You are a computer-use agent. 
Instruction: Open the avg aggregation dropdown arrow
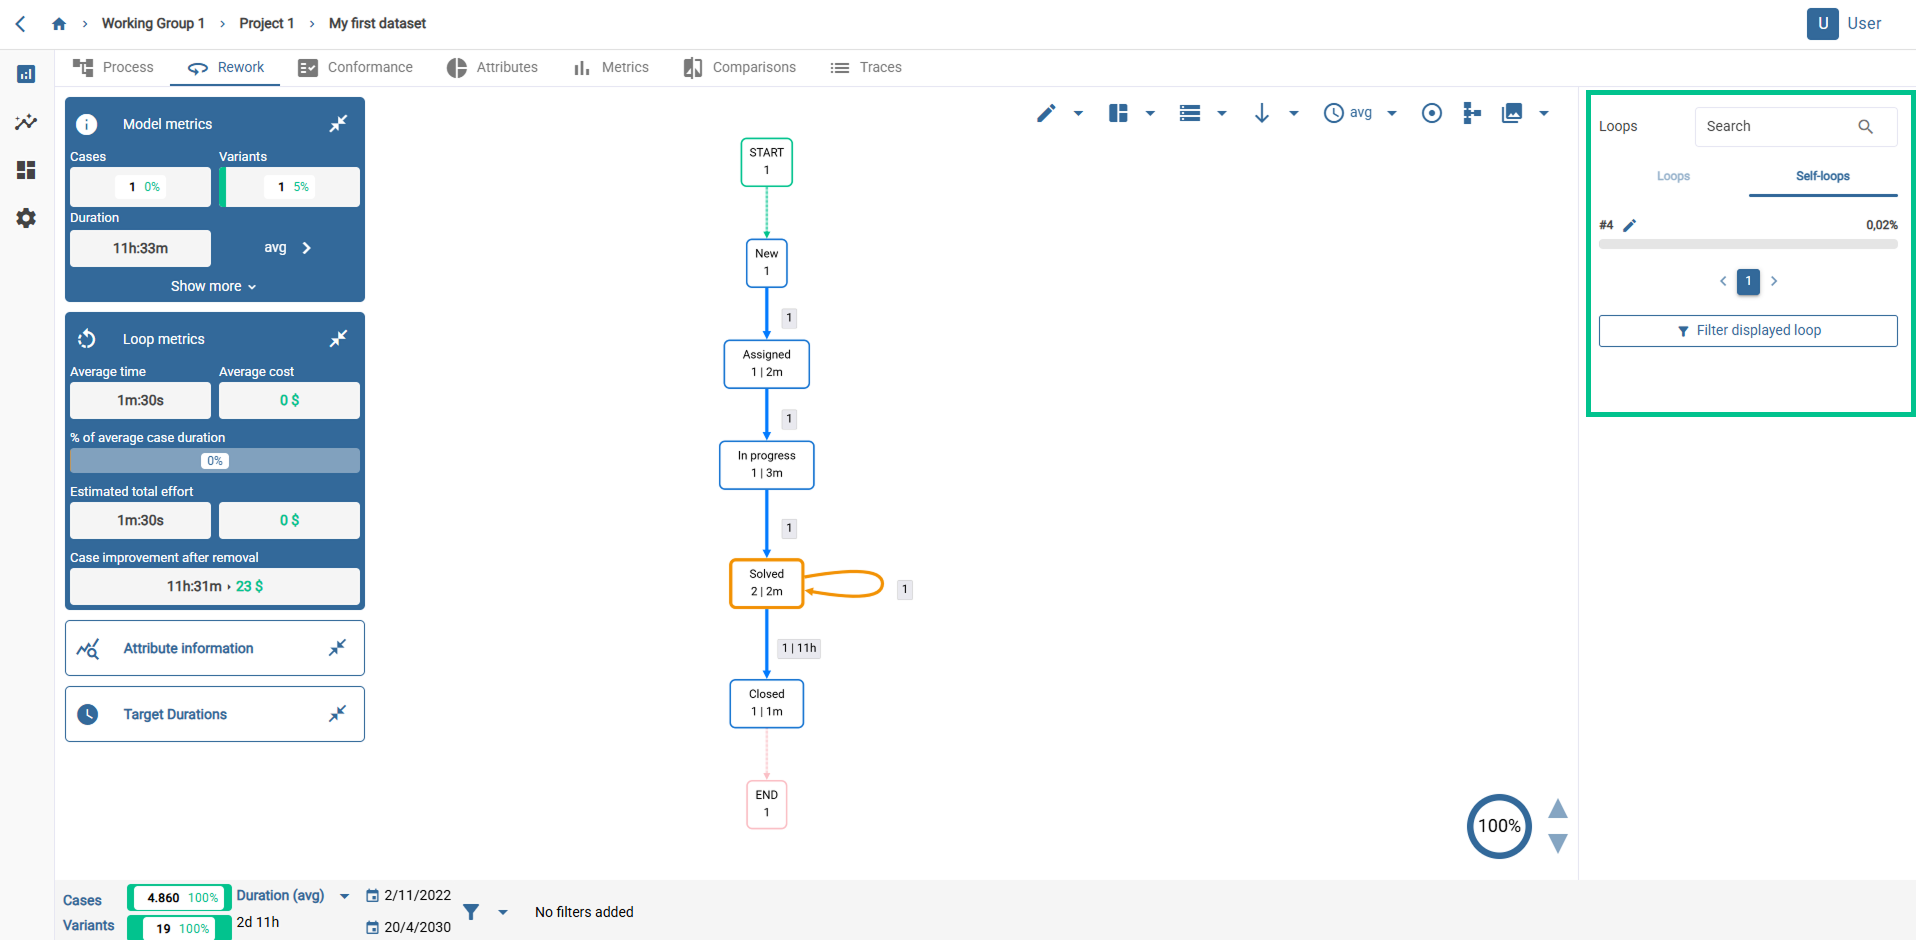point(1390,113)
